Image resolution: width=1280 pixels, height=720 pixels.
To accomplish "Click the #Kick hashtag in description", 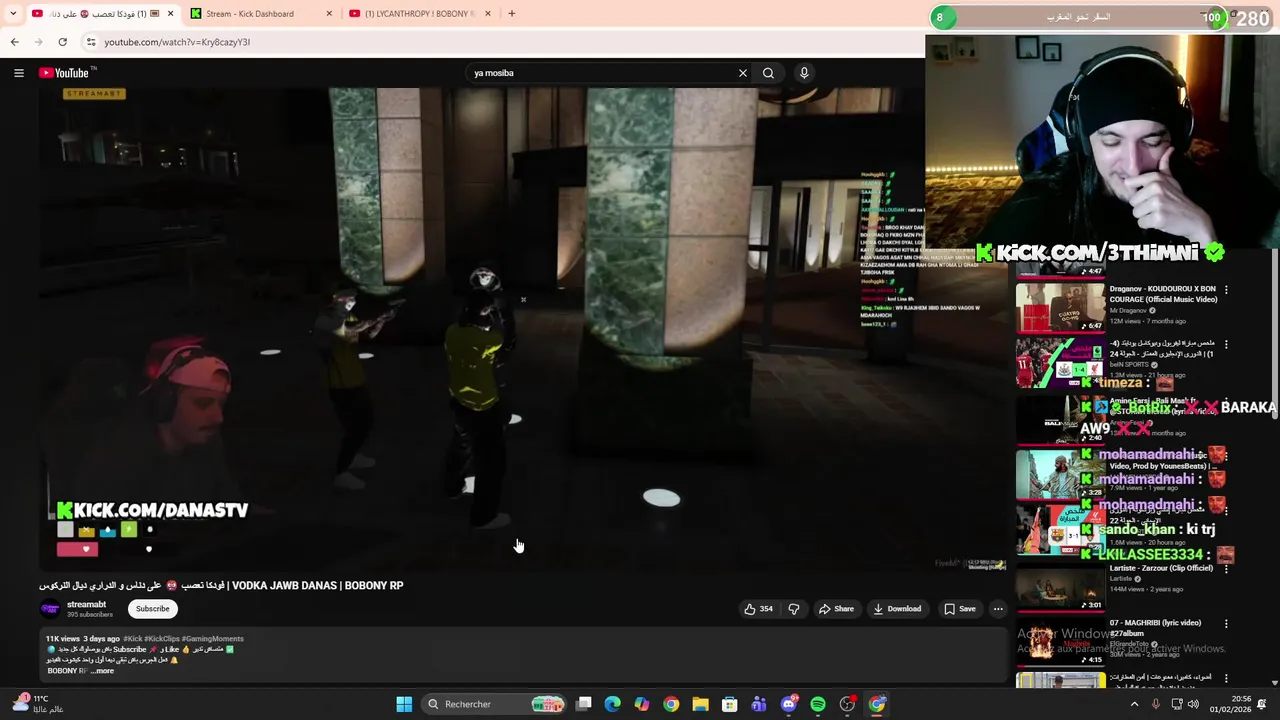I will pyautogui.click(x=133, y=639).
